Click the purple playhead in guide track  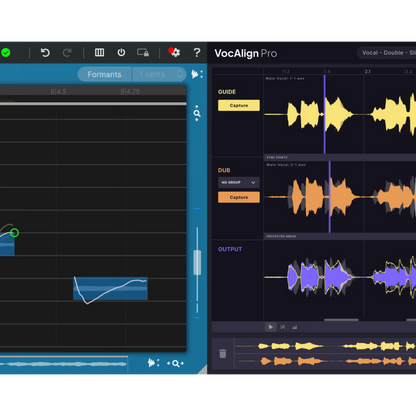click(324, 114)
